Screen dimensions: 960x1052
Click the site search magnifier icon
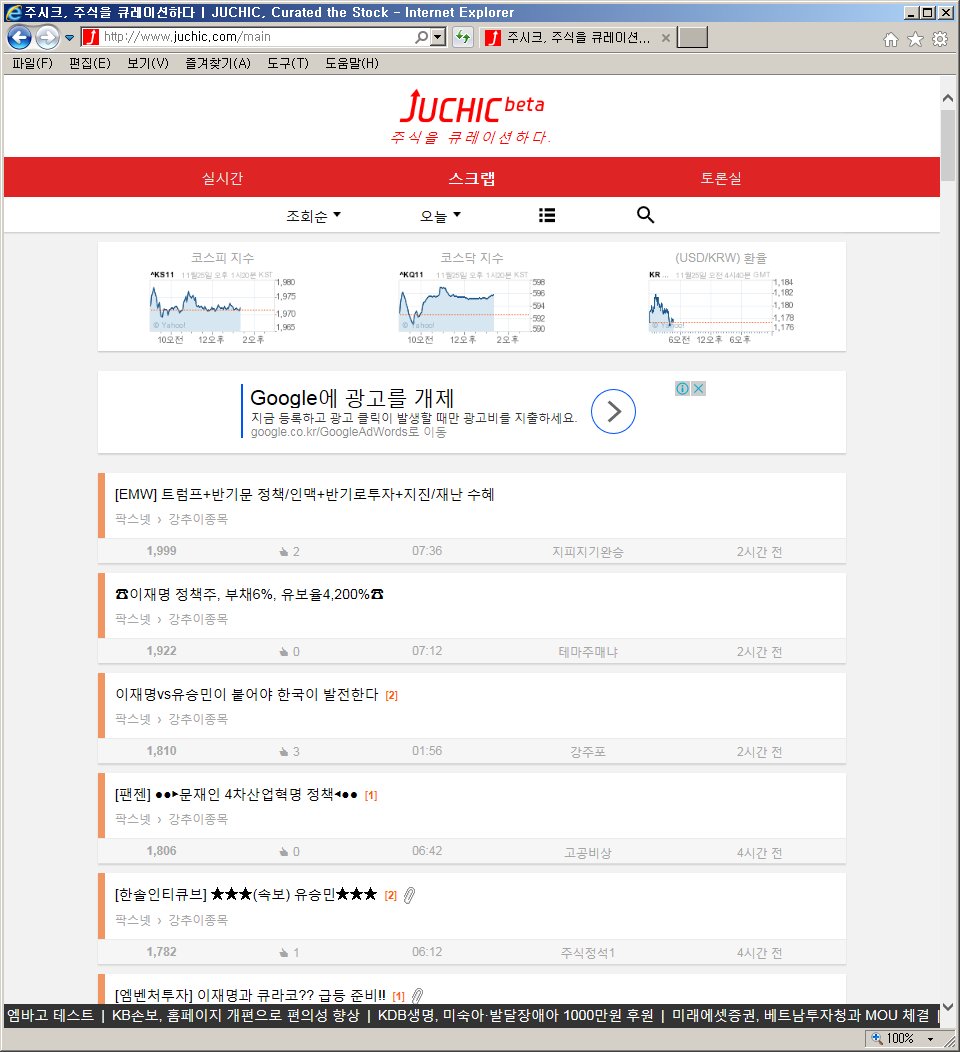[645, 215]
